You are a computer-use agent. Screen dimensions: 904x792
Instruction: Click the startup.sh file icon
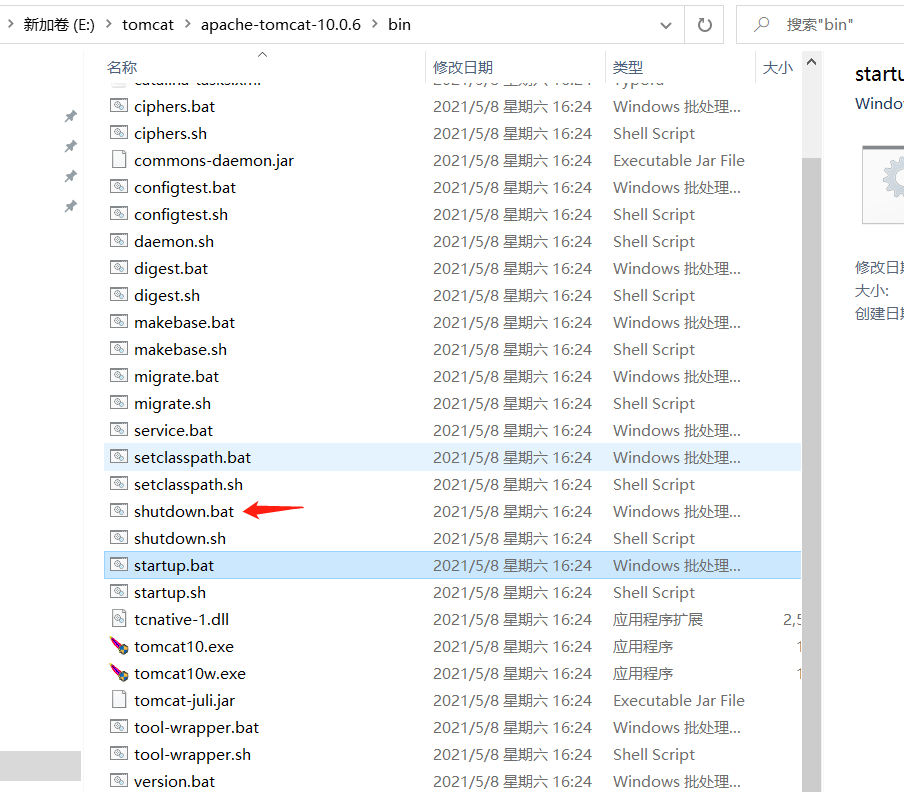click(119, 591)
